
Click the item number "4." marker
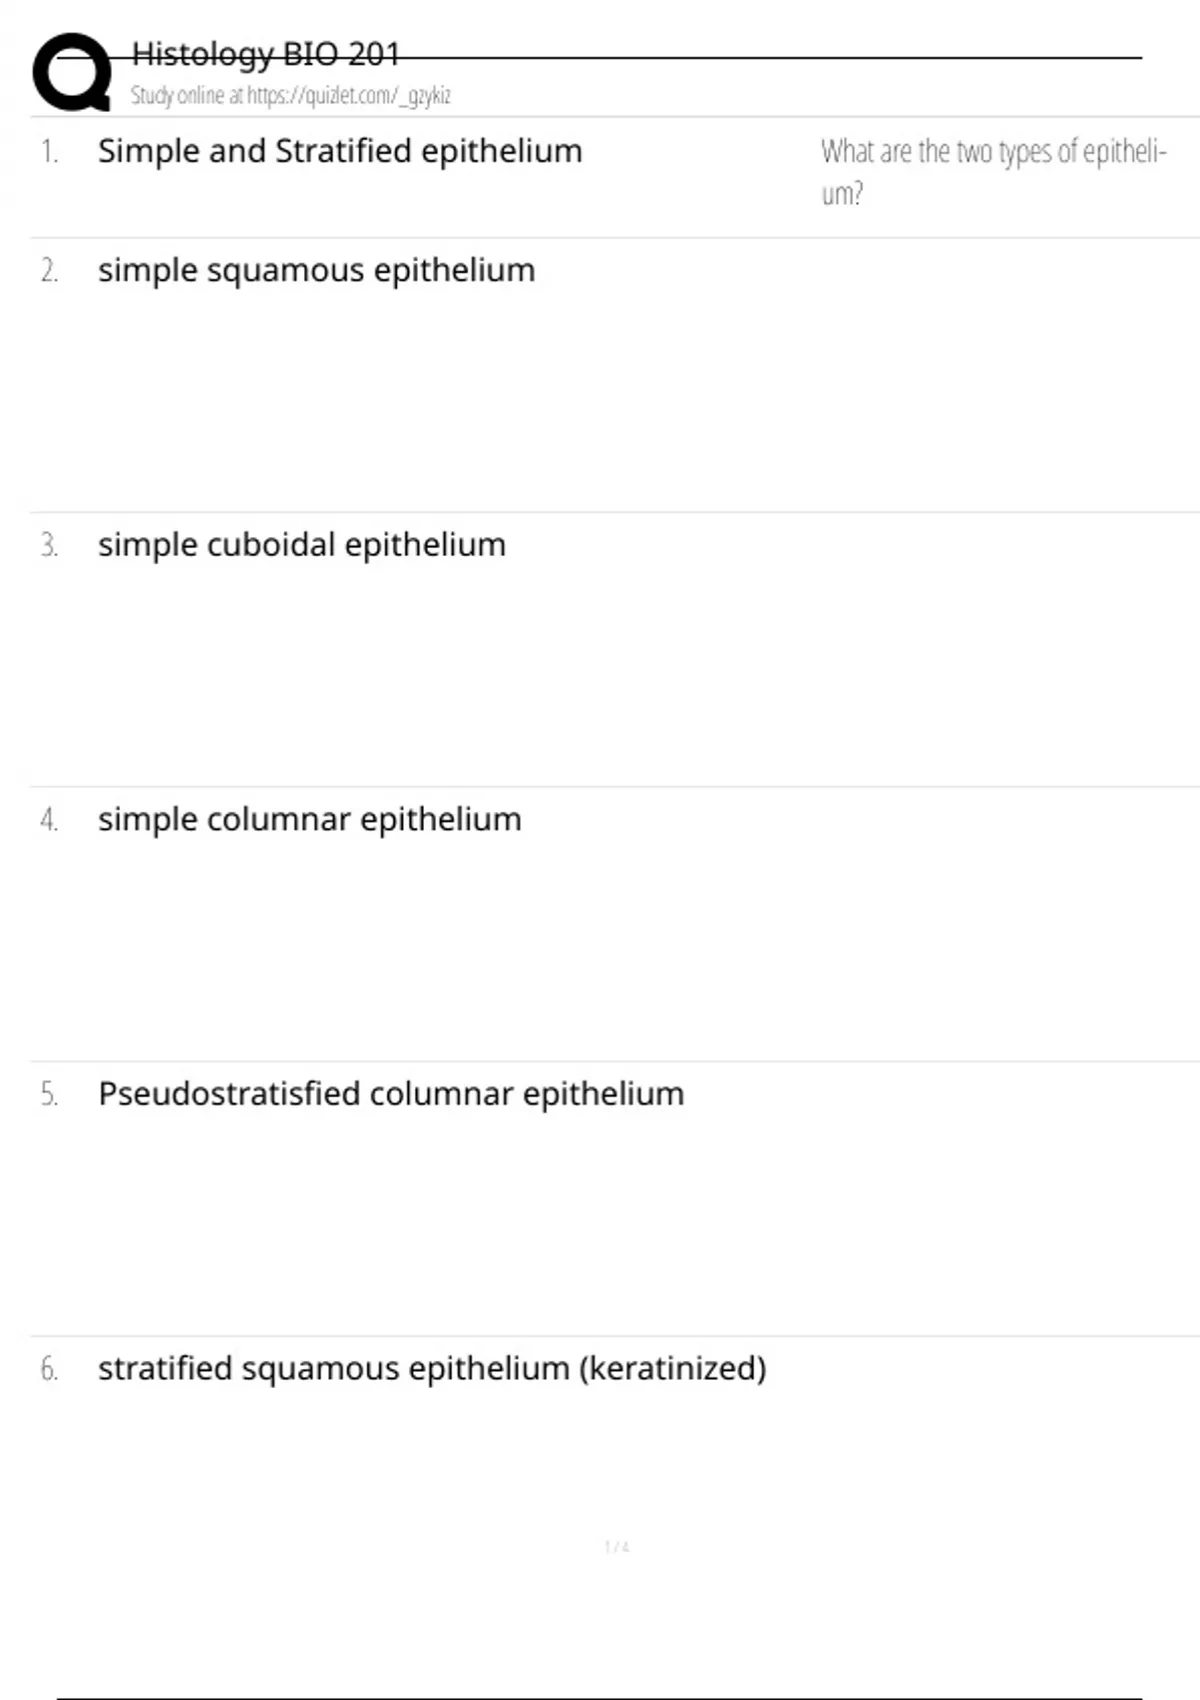(x=49, y=821)
